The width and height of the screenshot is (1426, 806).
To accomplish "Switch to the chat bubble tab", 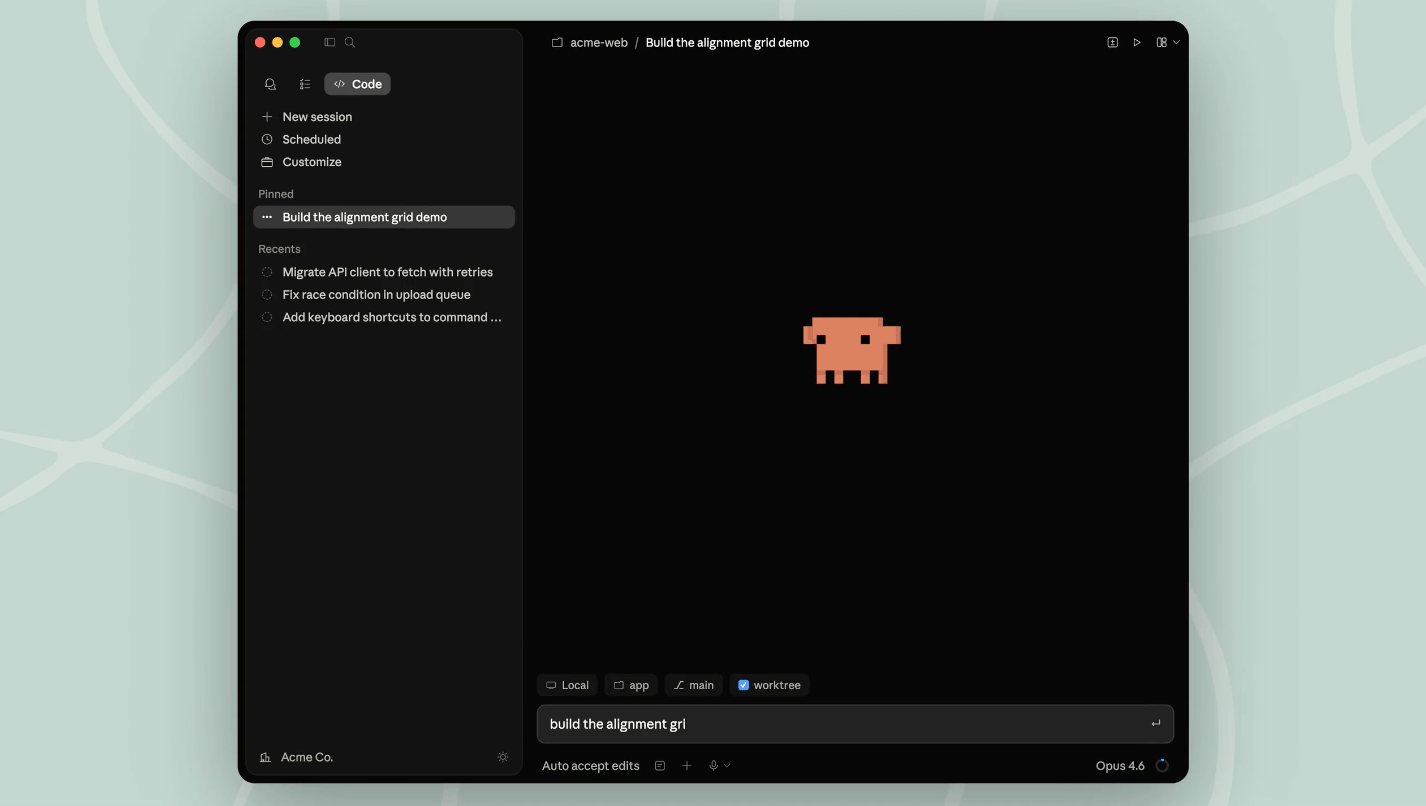I will click(270, 84).
